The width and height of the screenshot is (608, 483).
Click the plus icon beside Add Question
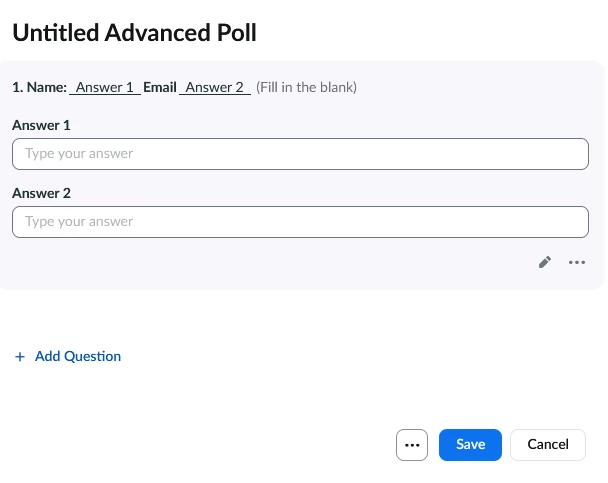click(x=20, y=356)
